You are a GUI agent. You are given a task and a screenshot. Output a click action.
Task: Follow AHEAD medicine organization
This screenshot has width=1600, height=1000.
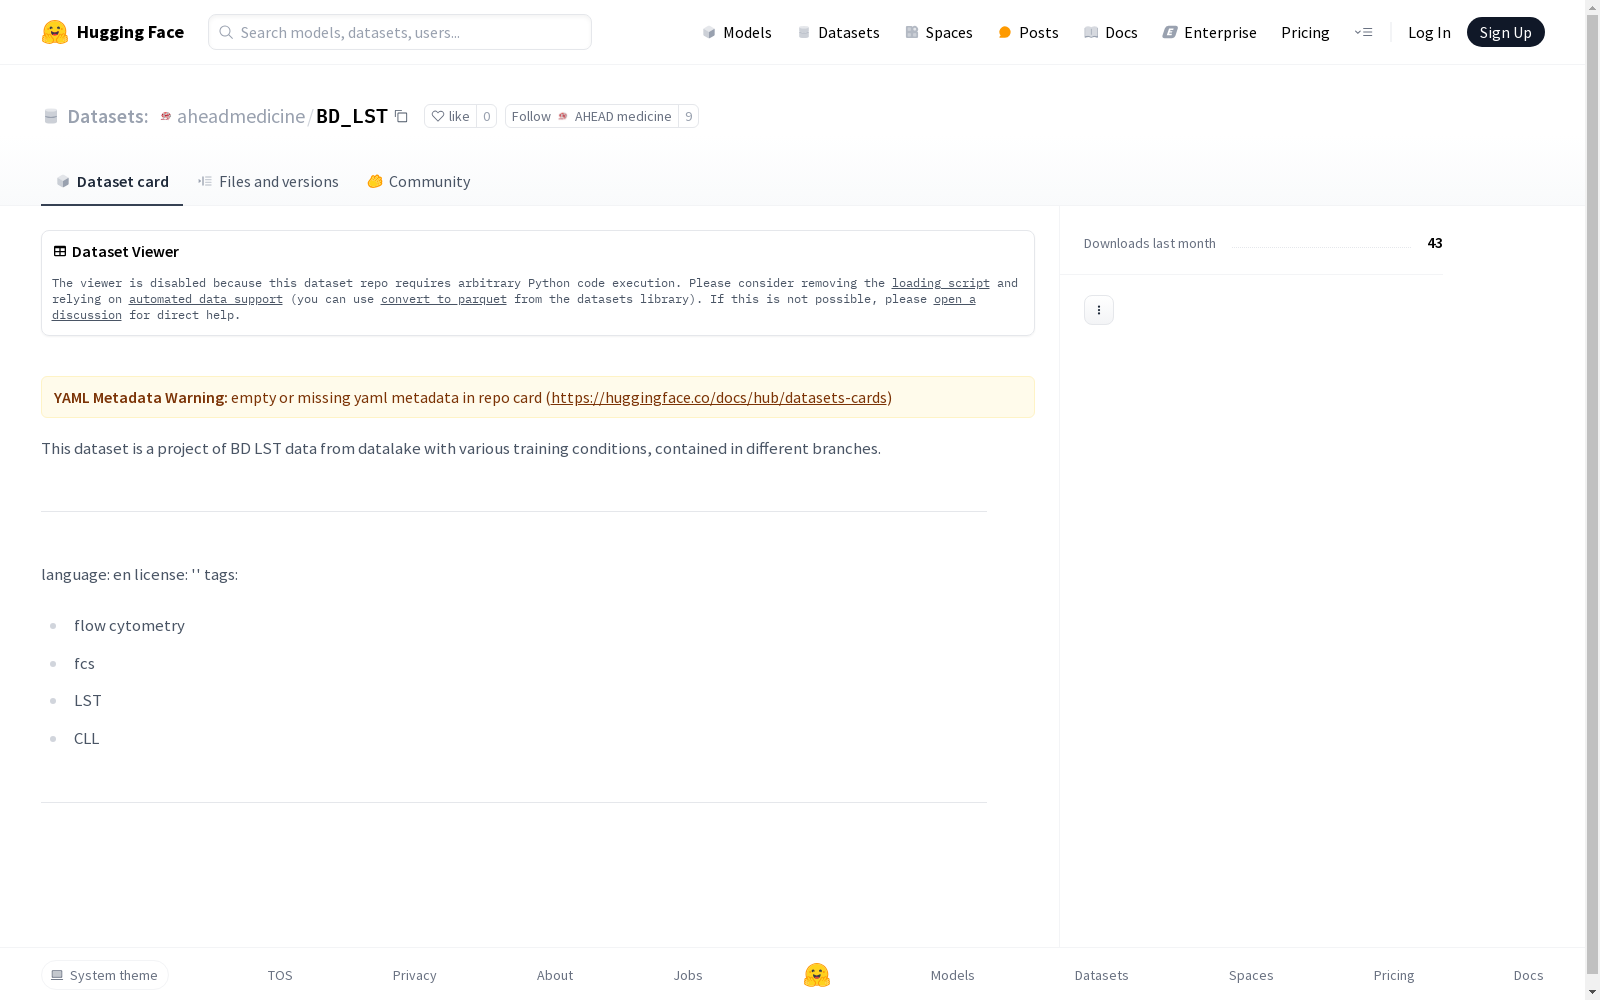coord(591,116)
